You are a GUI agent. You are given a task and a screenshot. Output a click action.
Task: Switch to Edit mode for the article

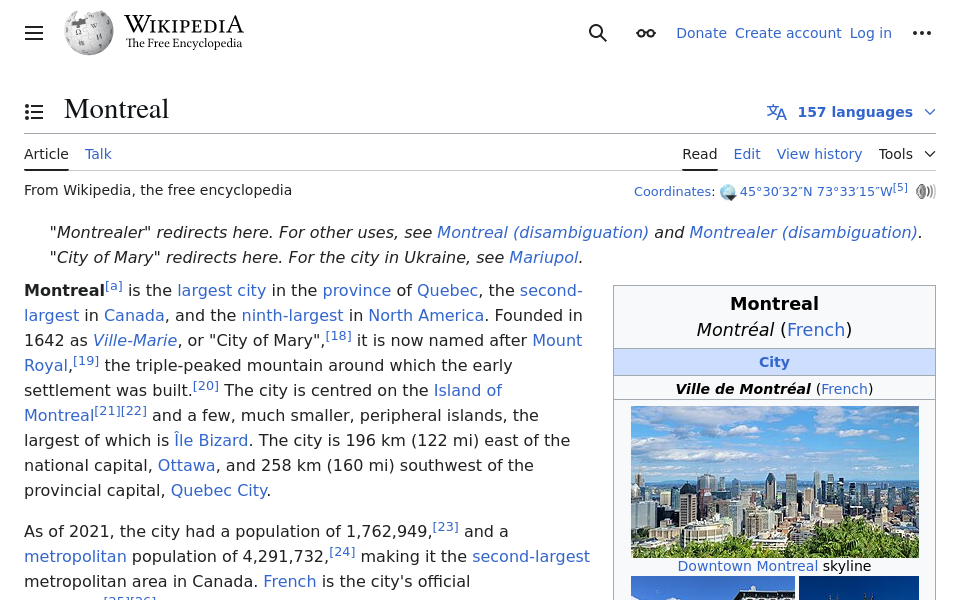(x=747, y=154)
